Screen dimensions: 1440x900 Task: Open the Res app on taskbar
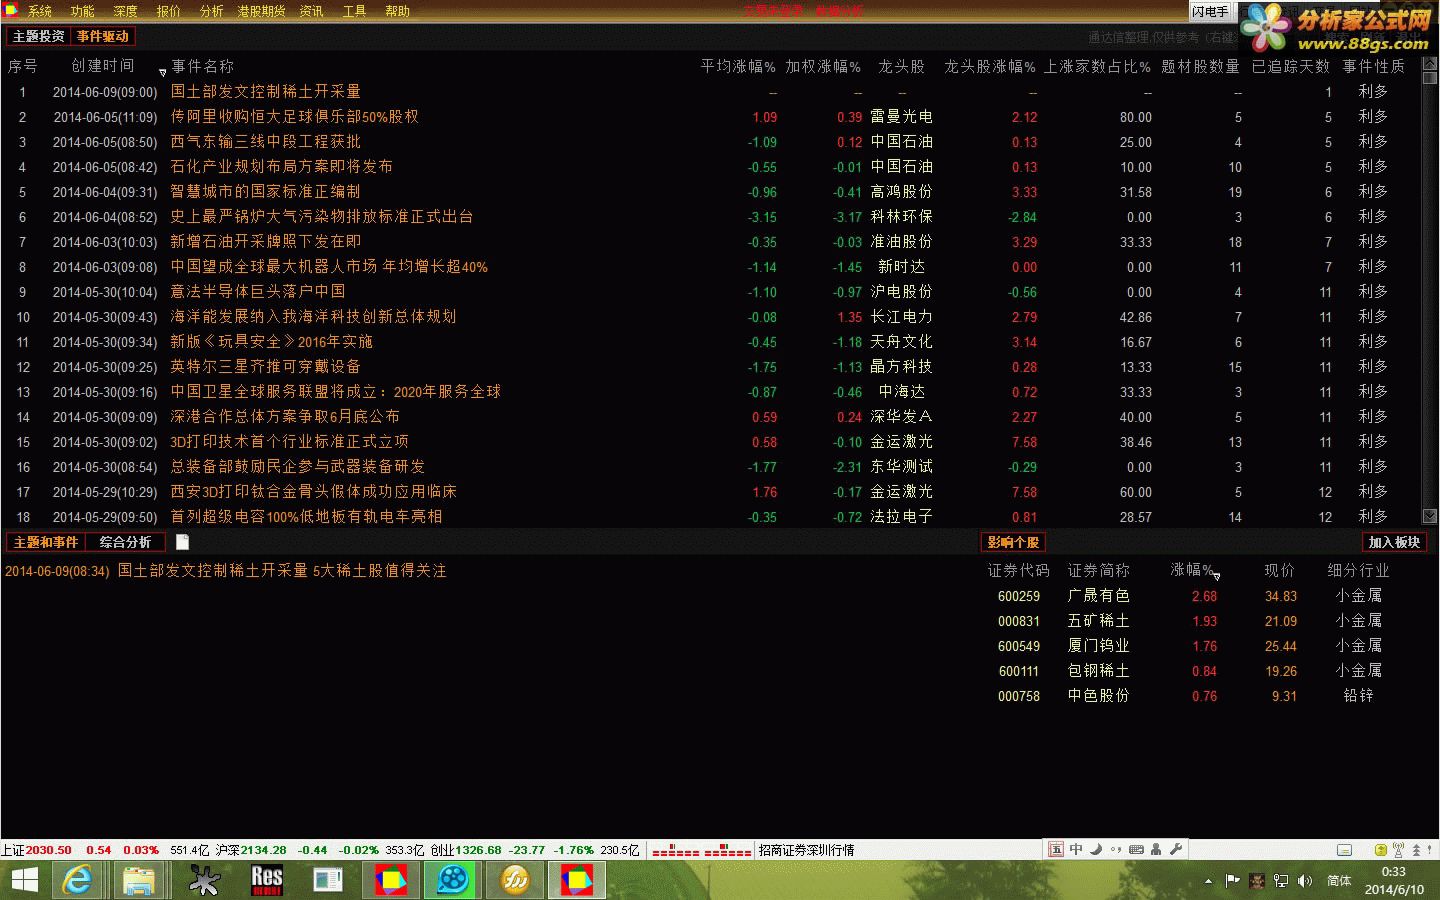coord(266,880)
